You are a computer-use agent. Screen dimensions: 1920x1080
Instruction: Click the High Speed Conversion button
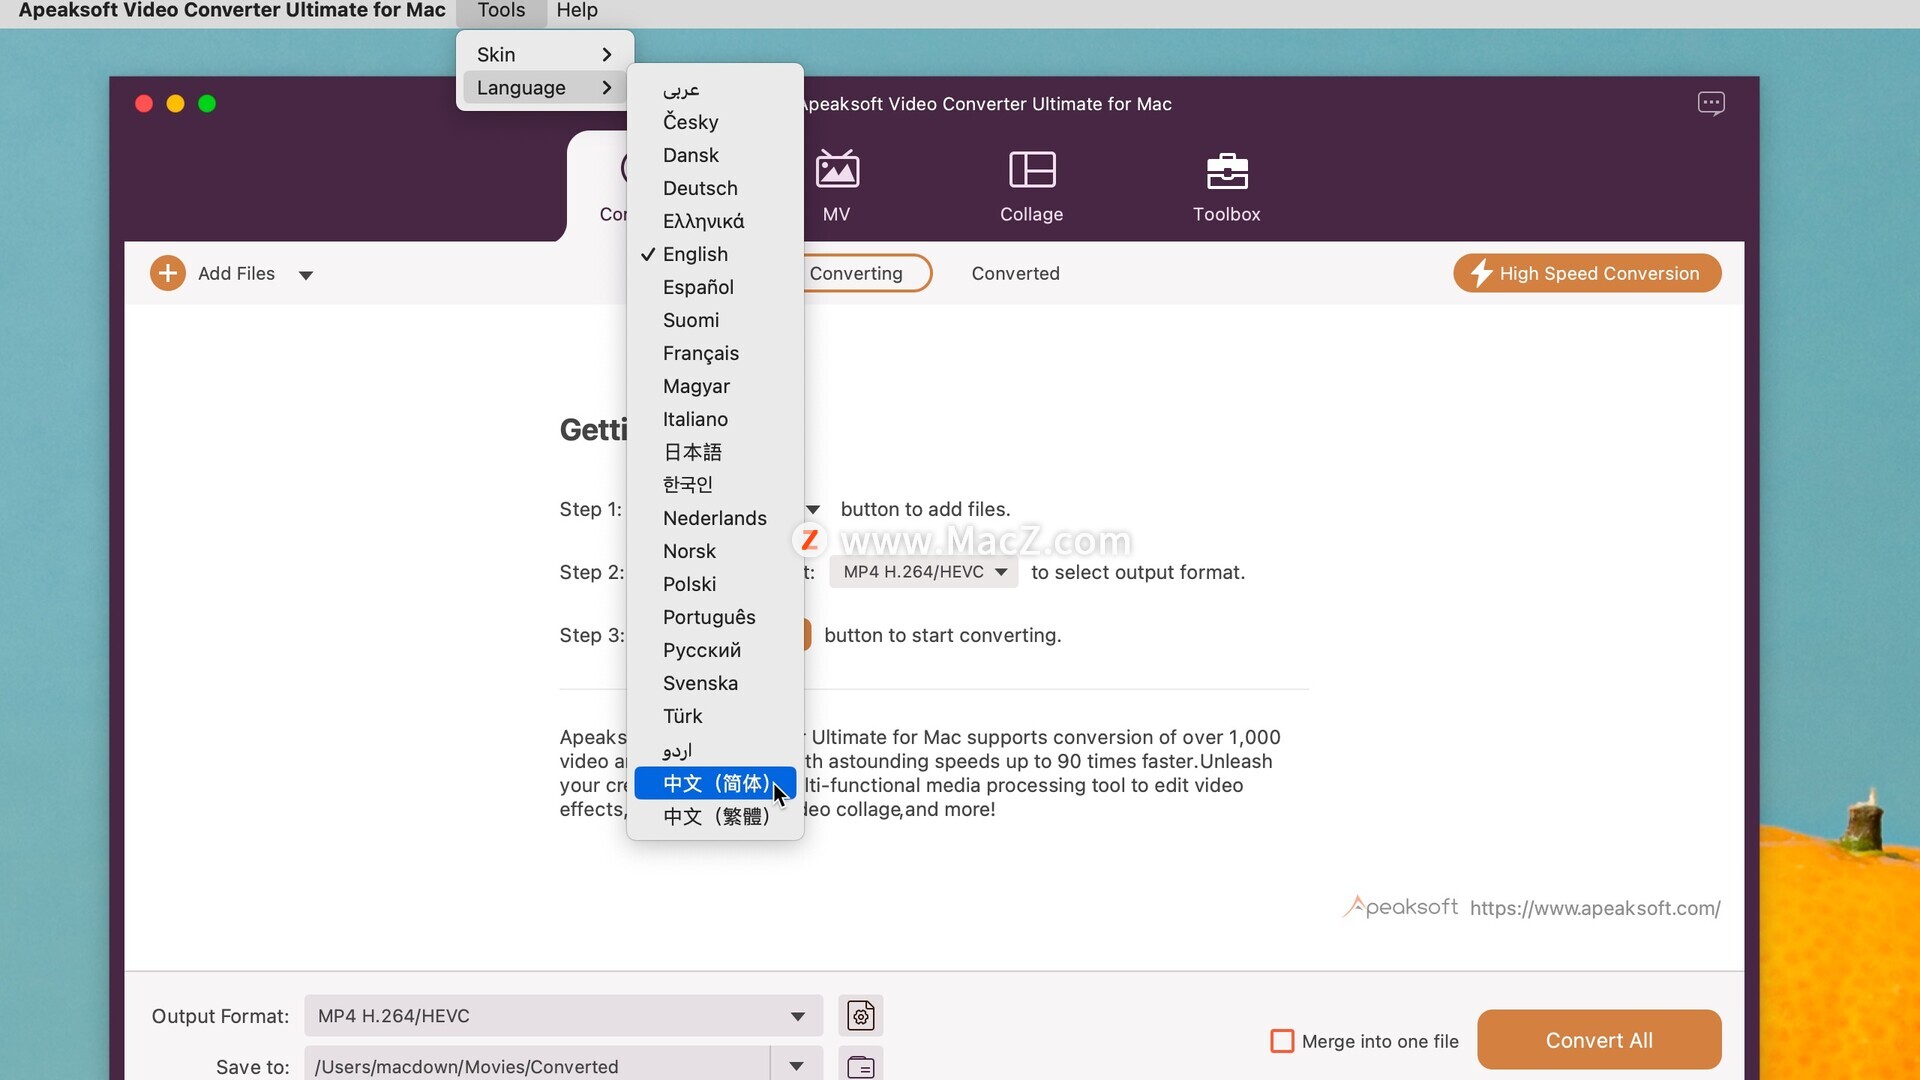click(x=1587, y=273)
